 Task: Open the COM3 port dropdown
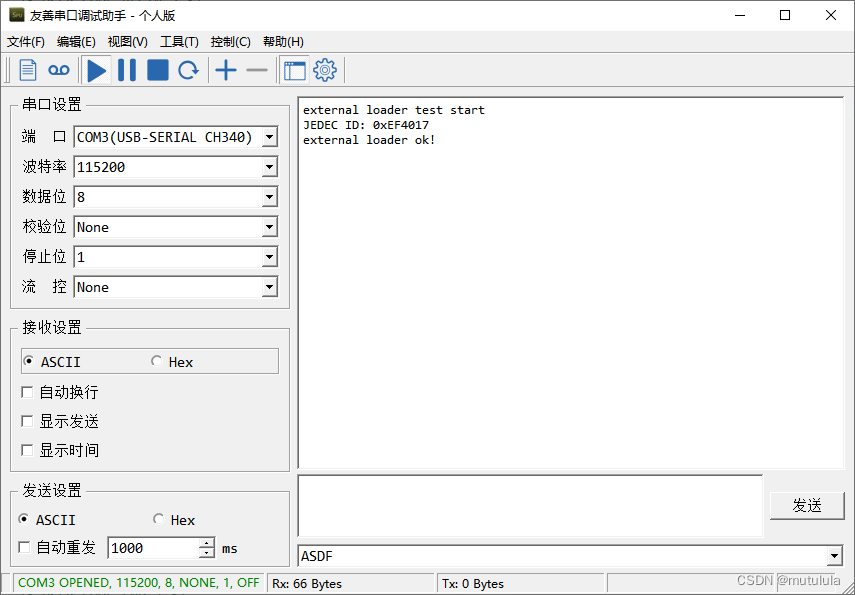point(270,137)
